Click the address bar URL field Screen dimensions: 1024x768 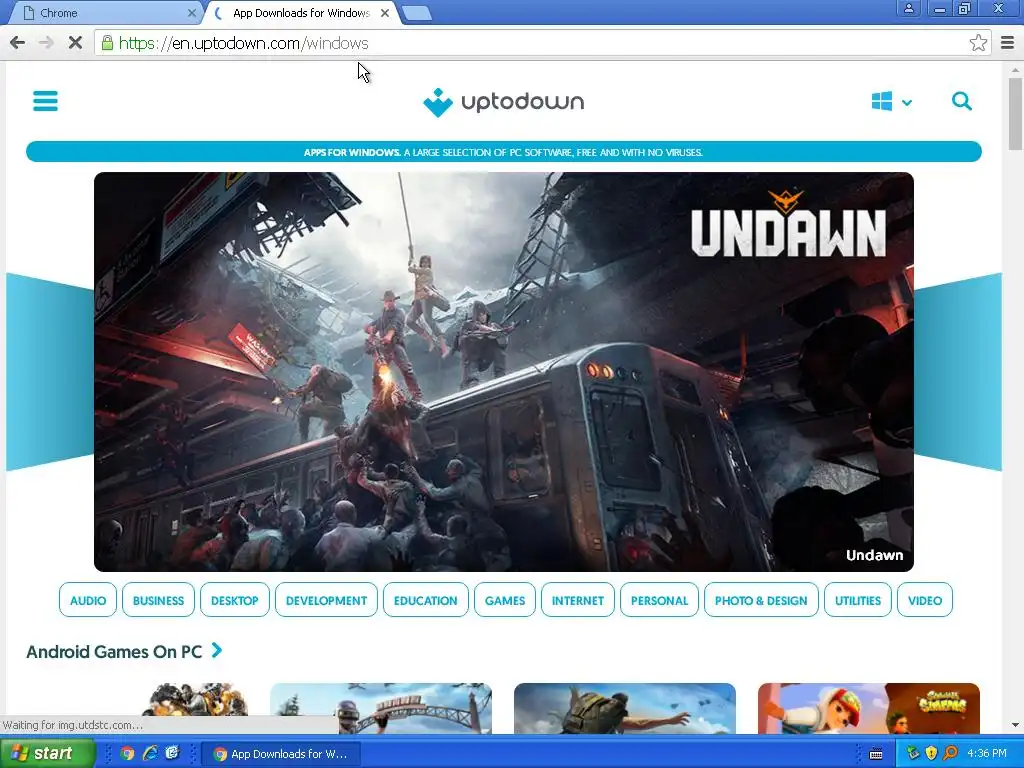(542, 43)
